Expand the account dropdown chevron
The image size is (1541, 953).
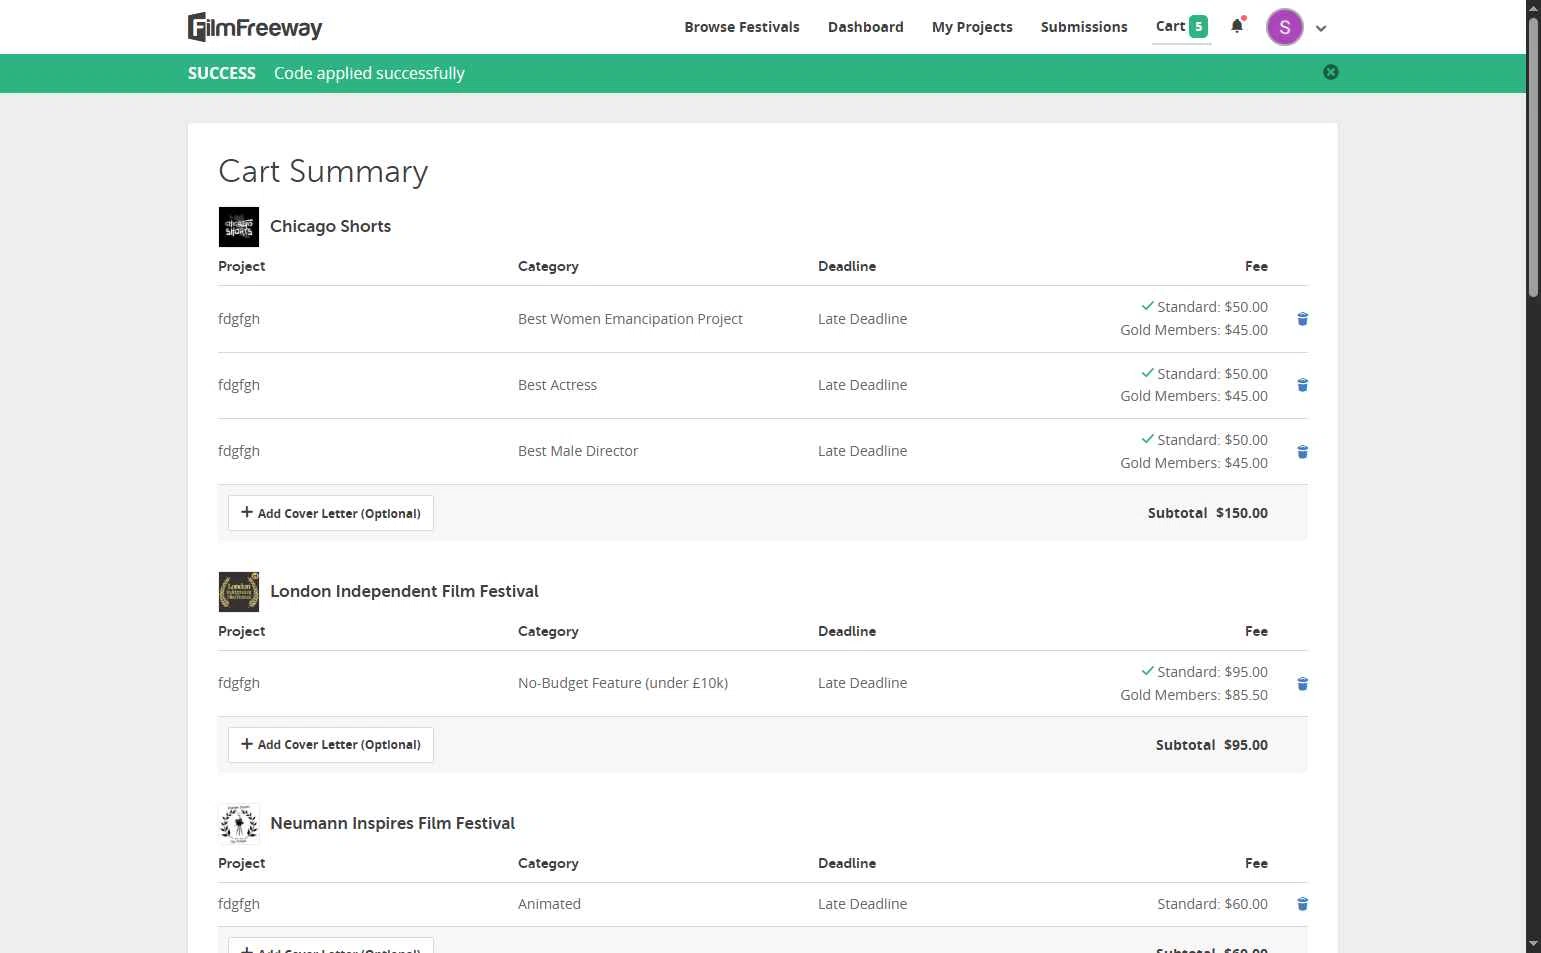tap(1321, 29)
